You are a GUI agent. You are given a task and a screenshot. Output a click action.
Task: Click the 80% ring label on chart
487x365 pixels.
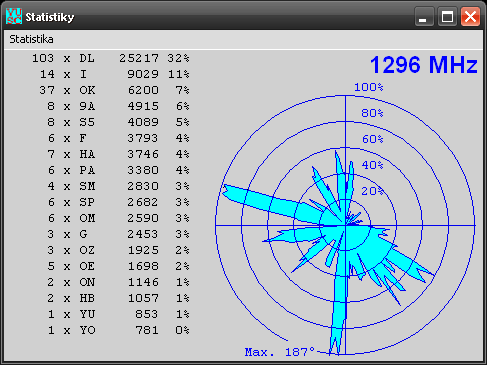pyautogui.click(x=372, y=113)
